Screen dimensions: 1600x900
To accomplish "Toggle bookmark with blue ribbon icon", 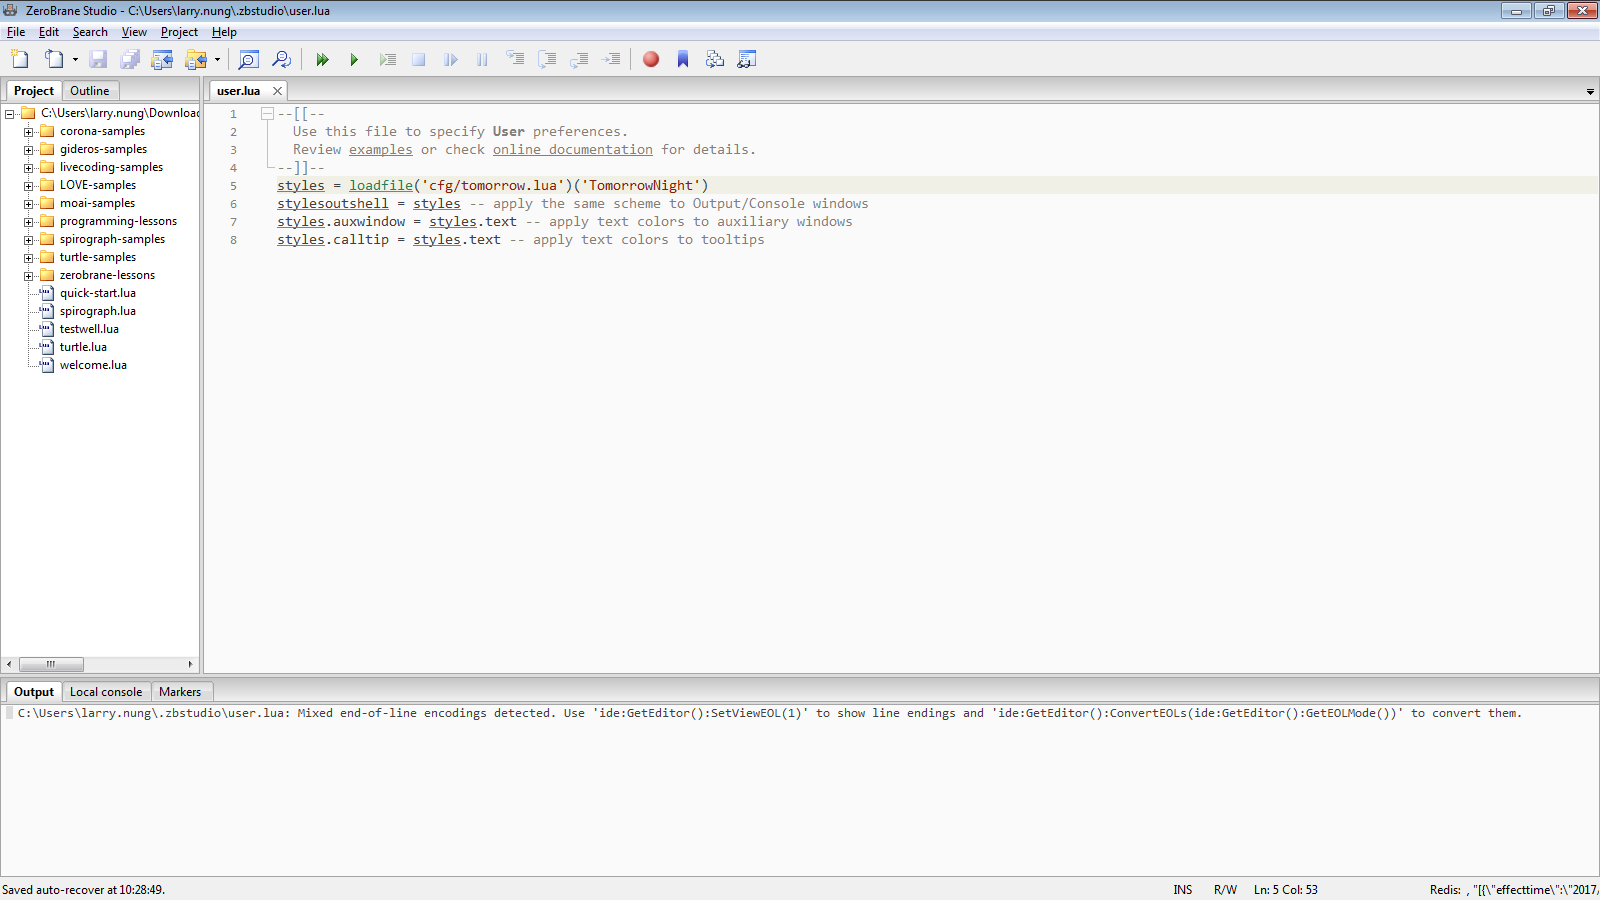I will point(683,59).
